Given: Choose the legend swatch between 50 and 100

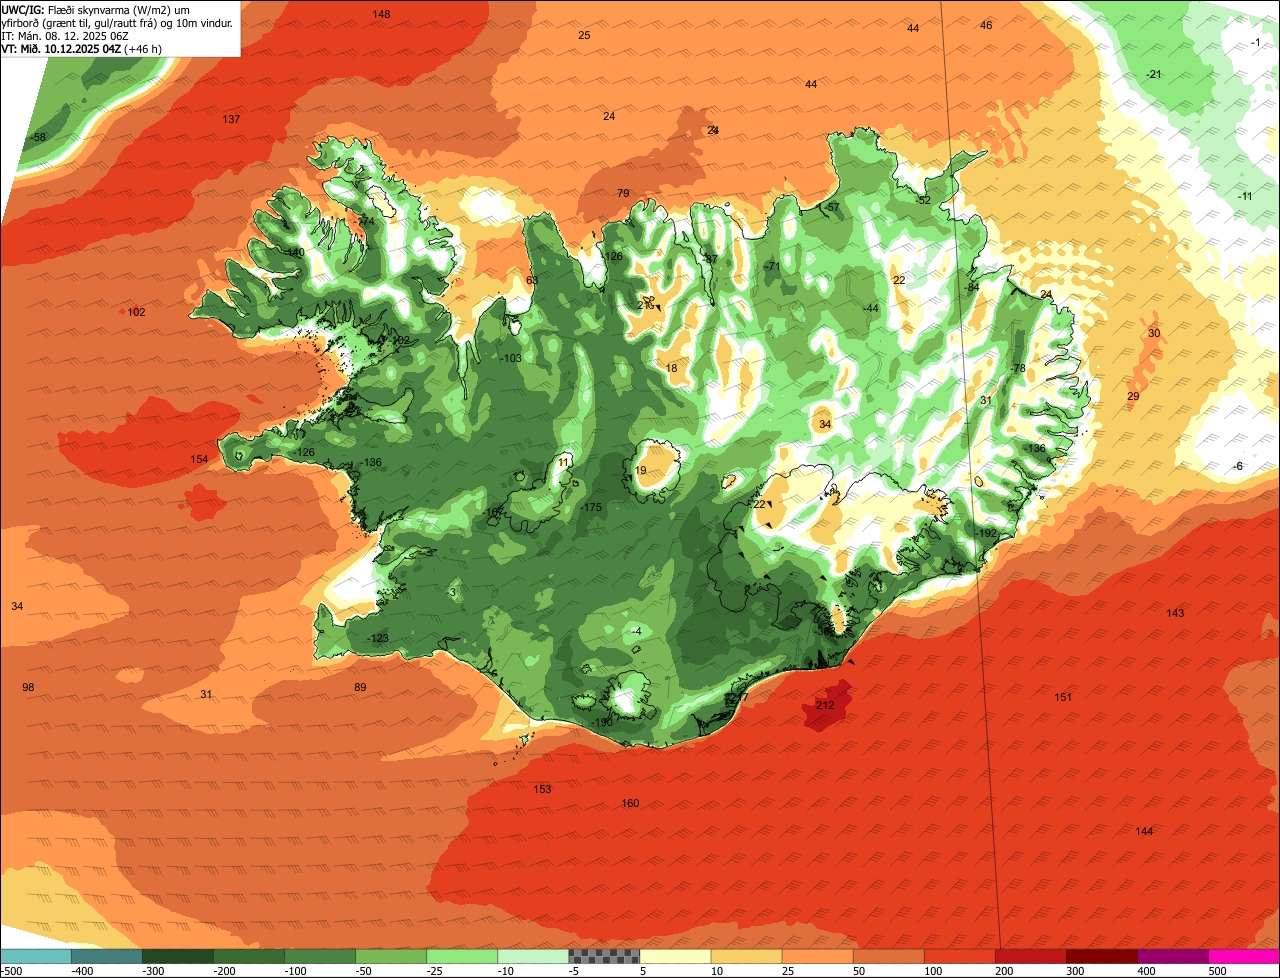Looking at the screenshot, I should 888,956.
